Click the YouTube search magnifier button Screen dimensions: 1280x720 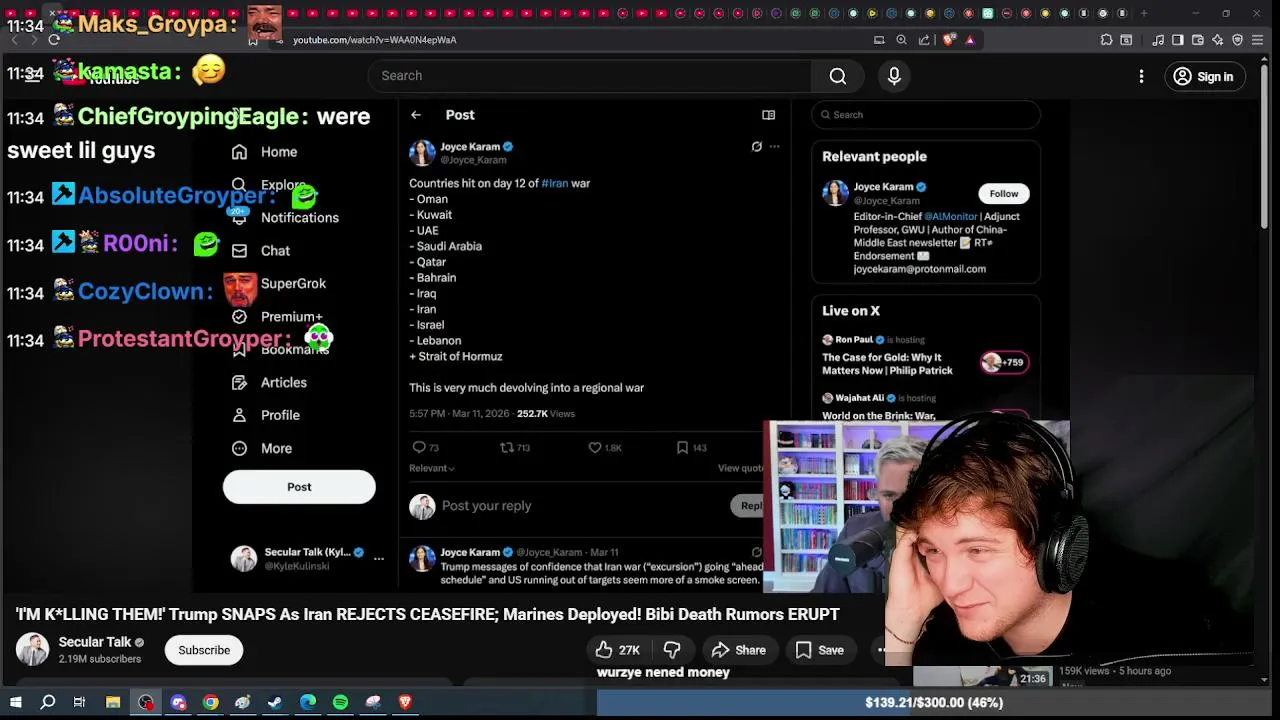pos(838,76)
